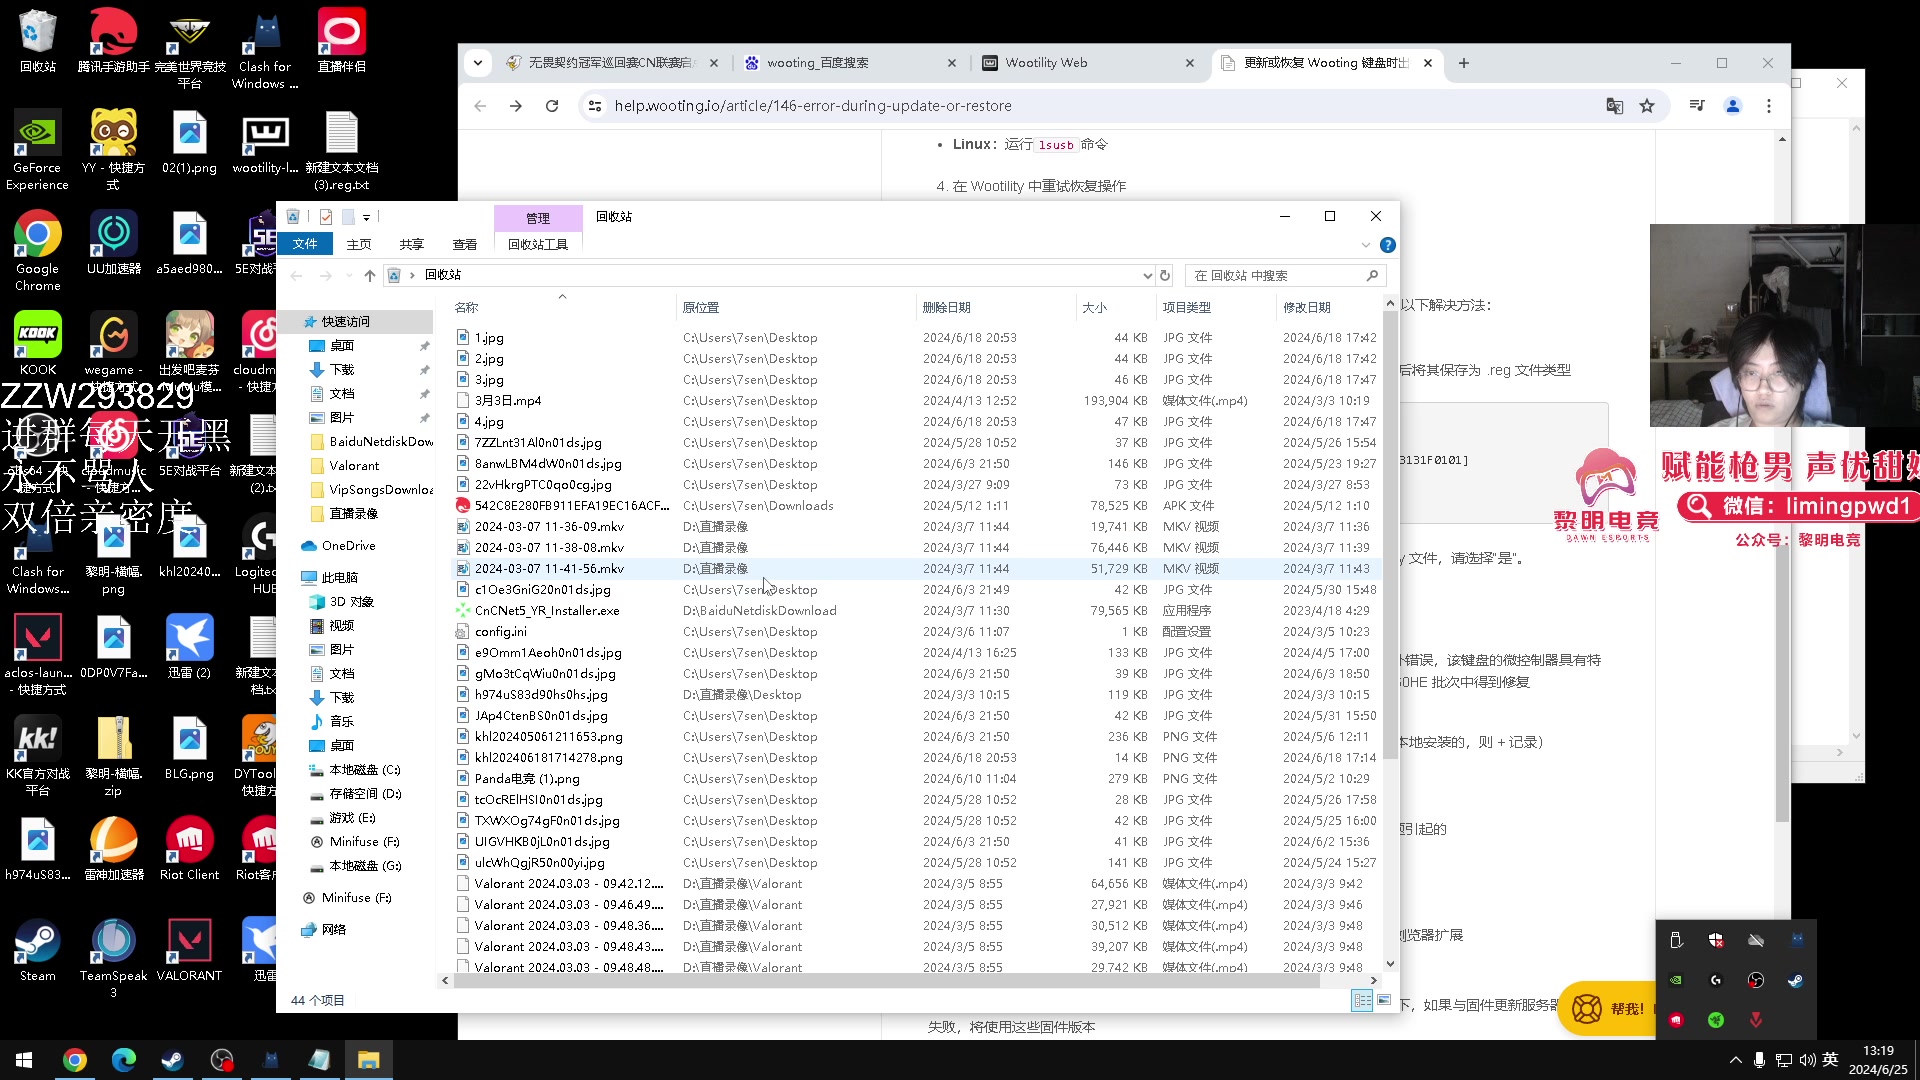The width and height of the screenshot is (1920, 1080).
Task: Open OBS Studio from the system tray
Action: coord(1755,980)
